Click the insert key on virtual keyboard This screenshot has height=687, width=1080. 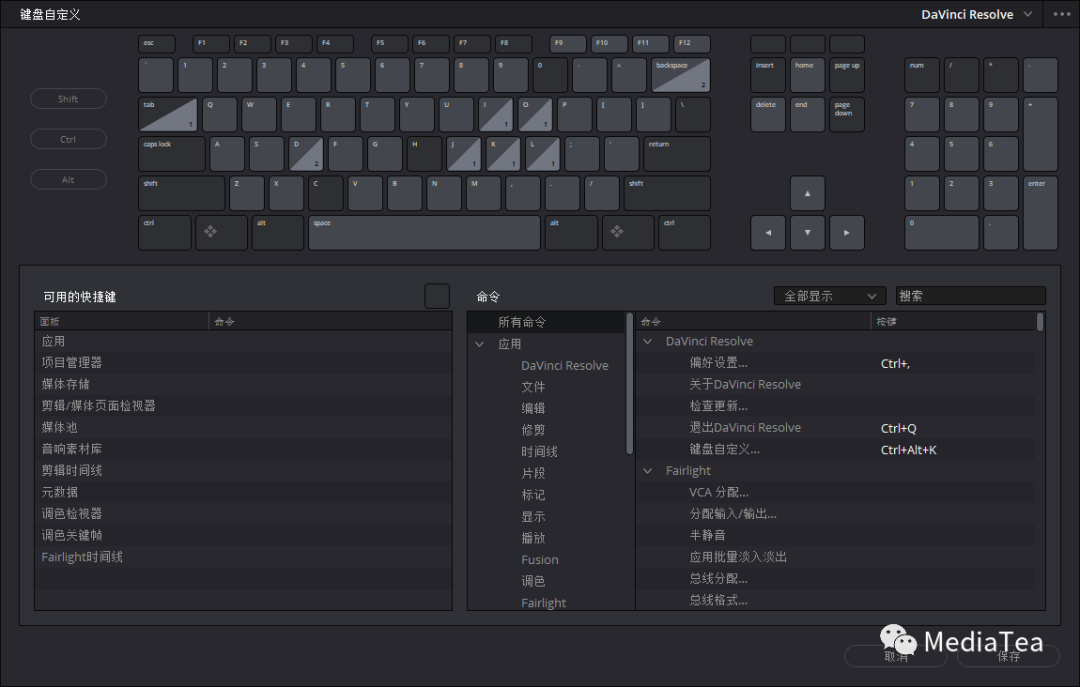[x=768, y=75]
